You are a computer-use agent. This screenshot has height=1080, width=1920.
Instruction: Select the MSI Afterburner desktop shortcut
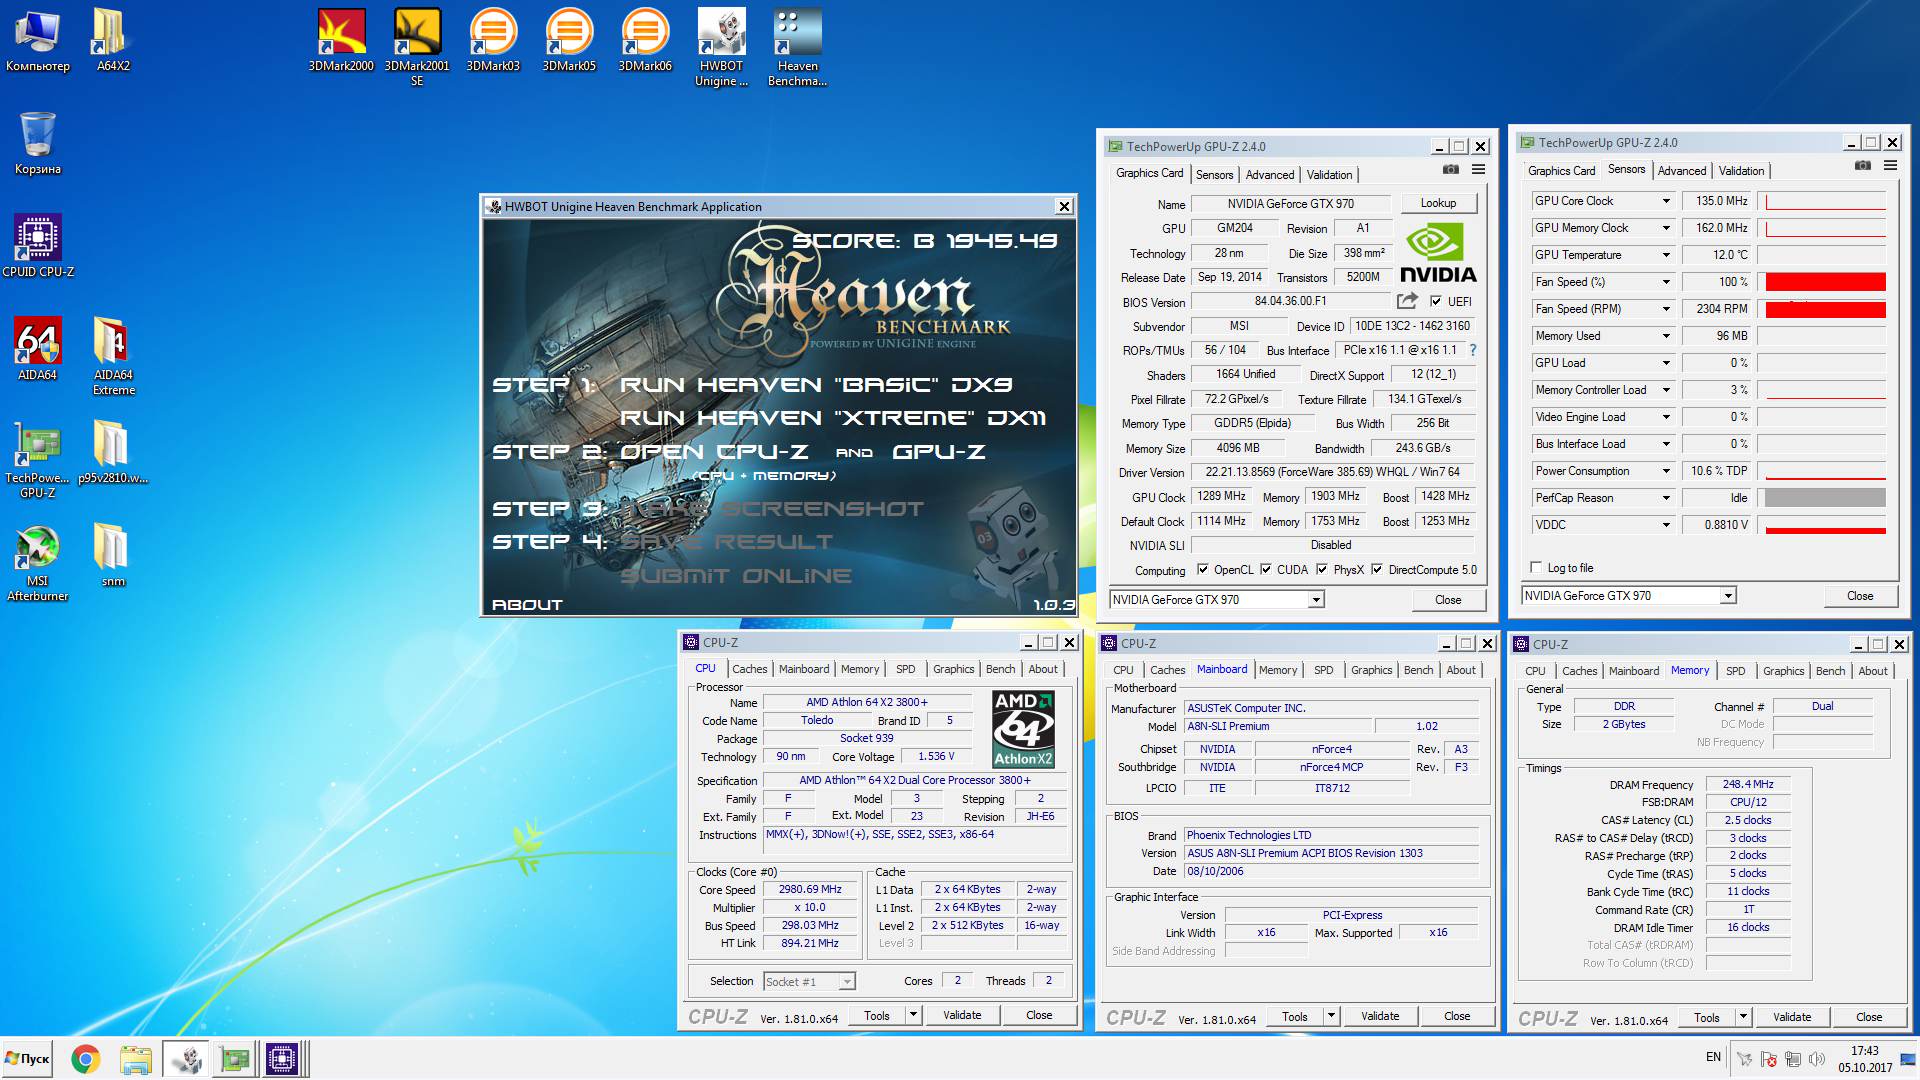coord(38,562)
